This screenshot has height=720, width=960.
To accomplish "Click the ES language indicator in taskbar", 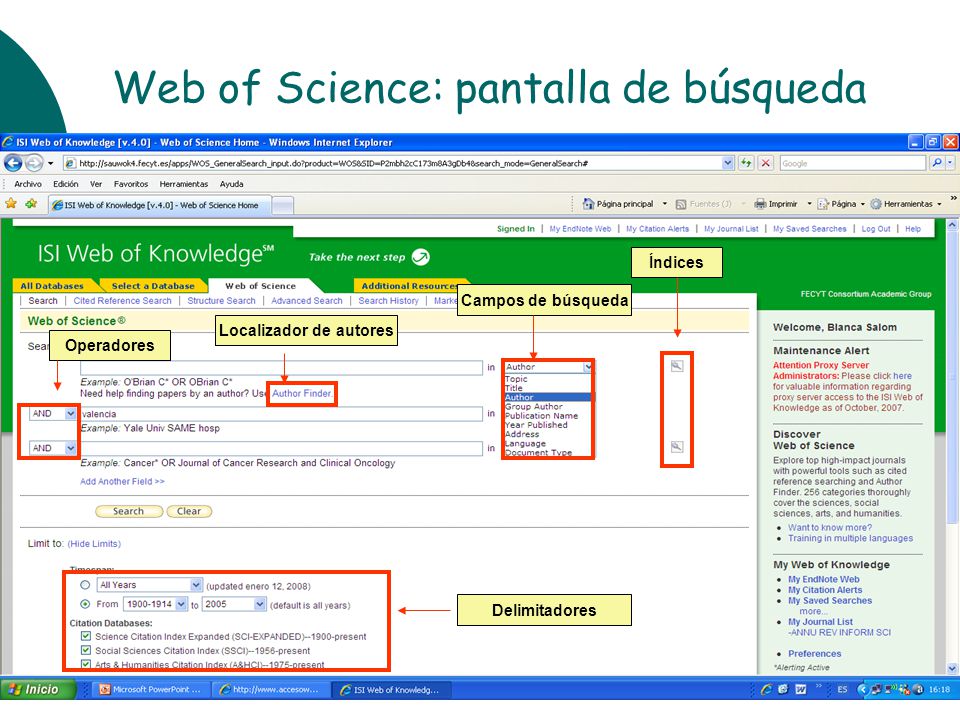I will (x=842, y=689).
